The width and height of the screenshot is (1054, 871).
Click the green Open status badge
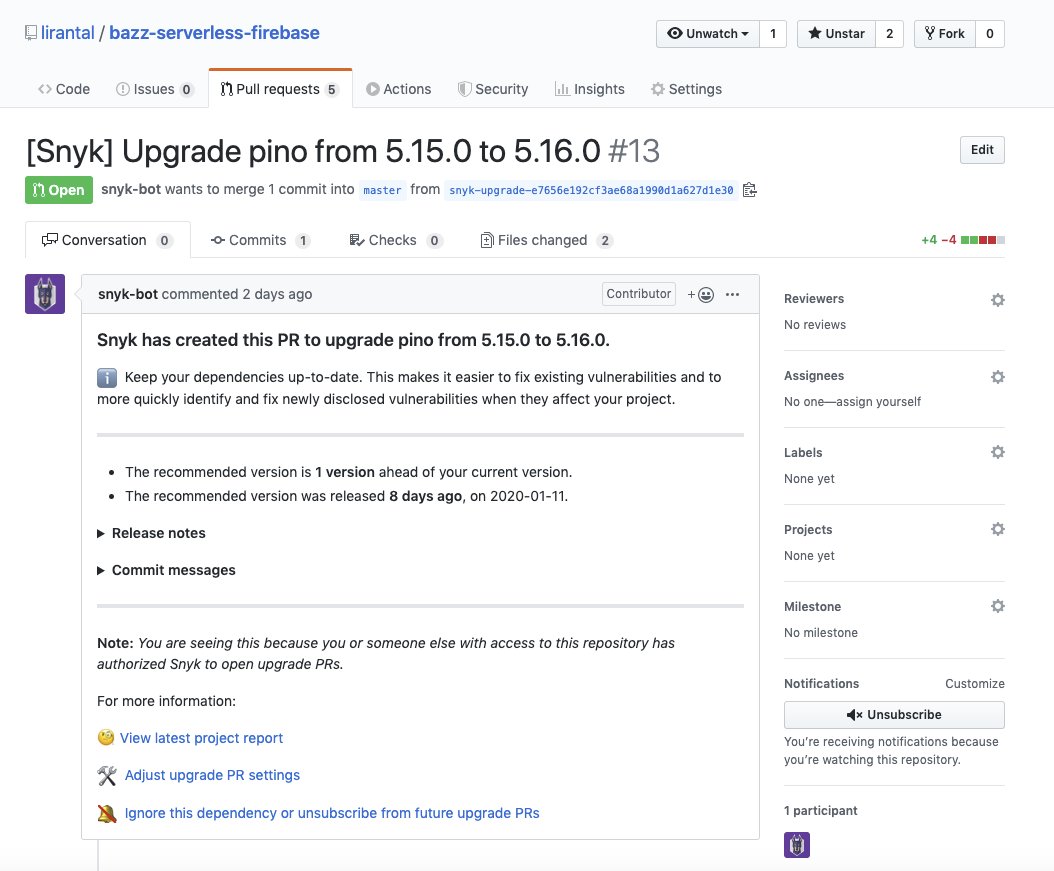pyautogui.click(x=59, y=190)
